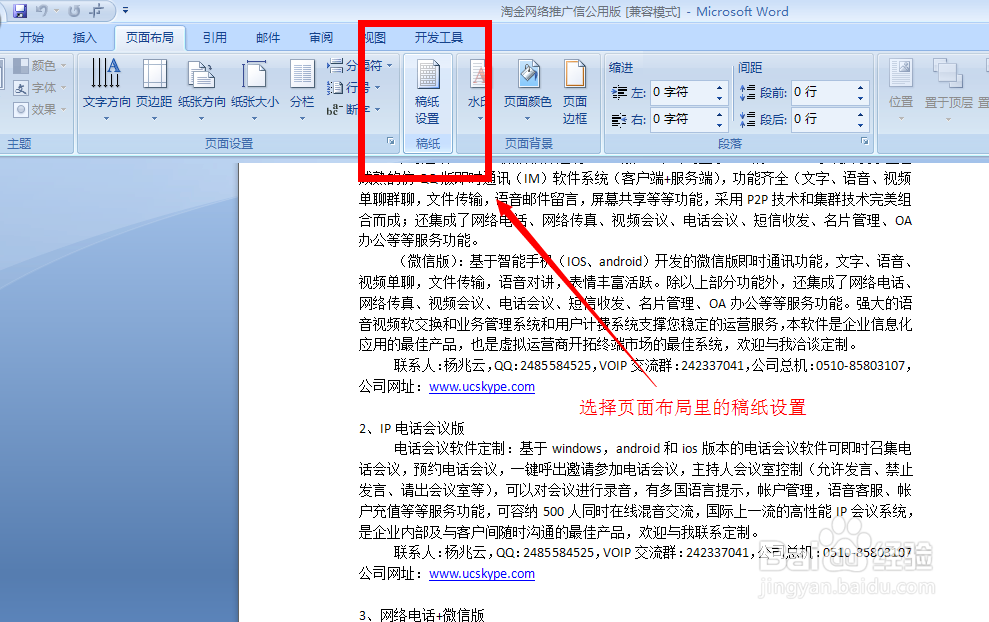Click the Save icon in quick access toolbar
Viewport: 989px width, 622px height.
point(20,11)
